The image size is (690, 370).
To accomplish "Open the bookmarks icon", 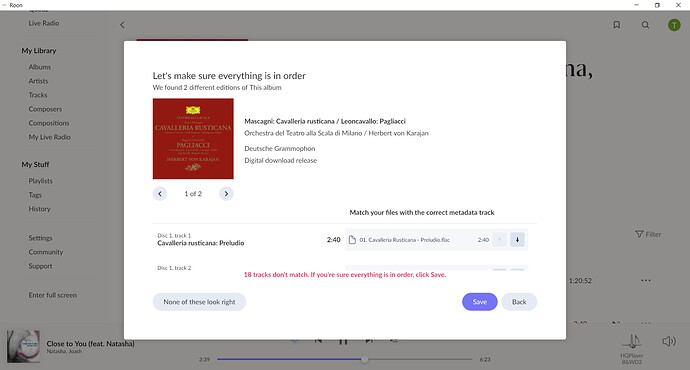I will pyautogui.click(x=617, y=25).
